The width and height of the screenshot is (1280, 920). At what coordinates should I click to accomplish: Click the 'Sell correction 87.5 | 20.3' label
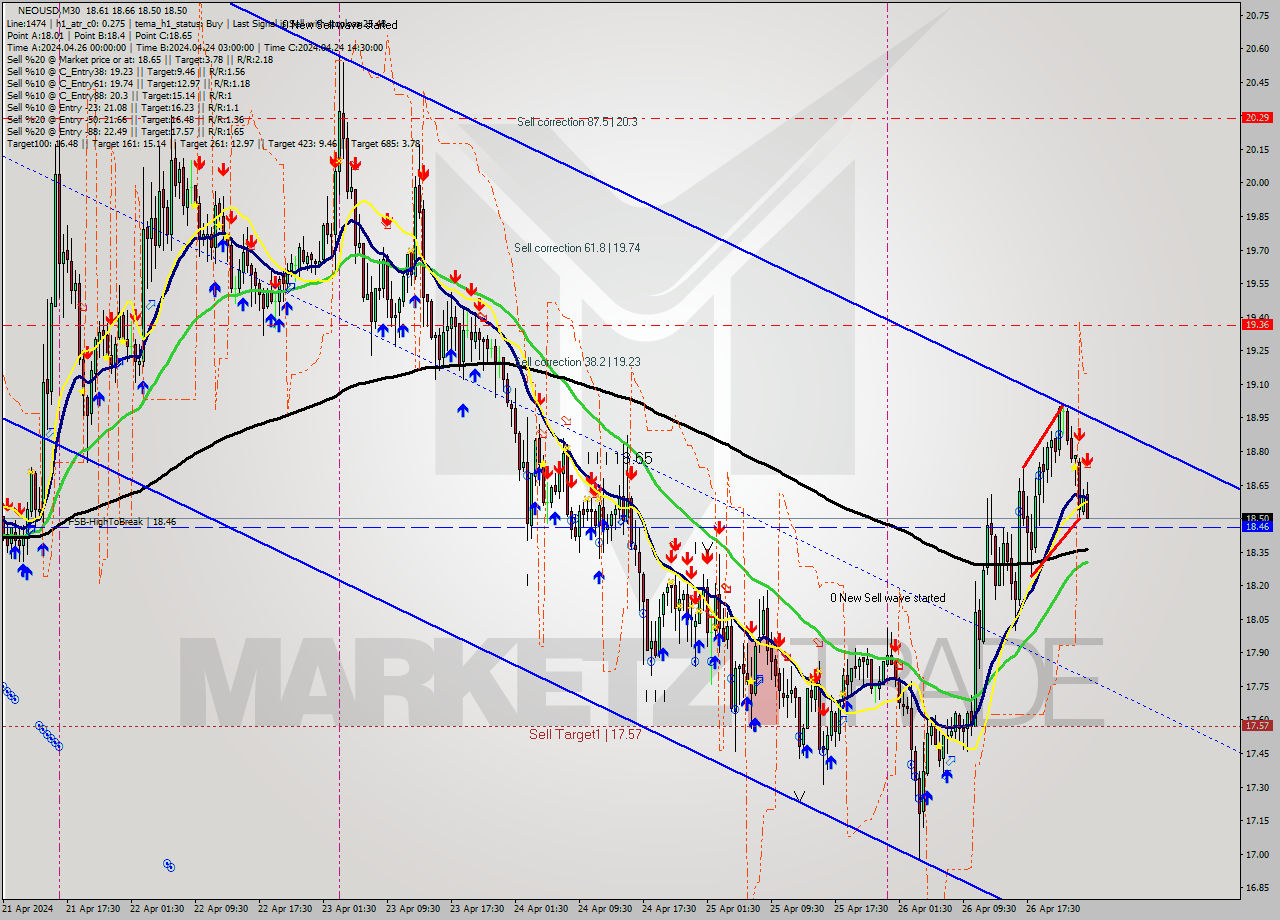click(577, 122)
